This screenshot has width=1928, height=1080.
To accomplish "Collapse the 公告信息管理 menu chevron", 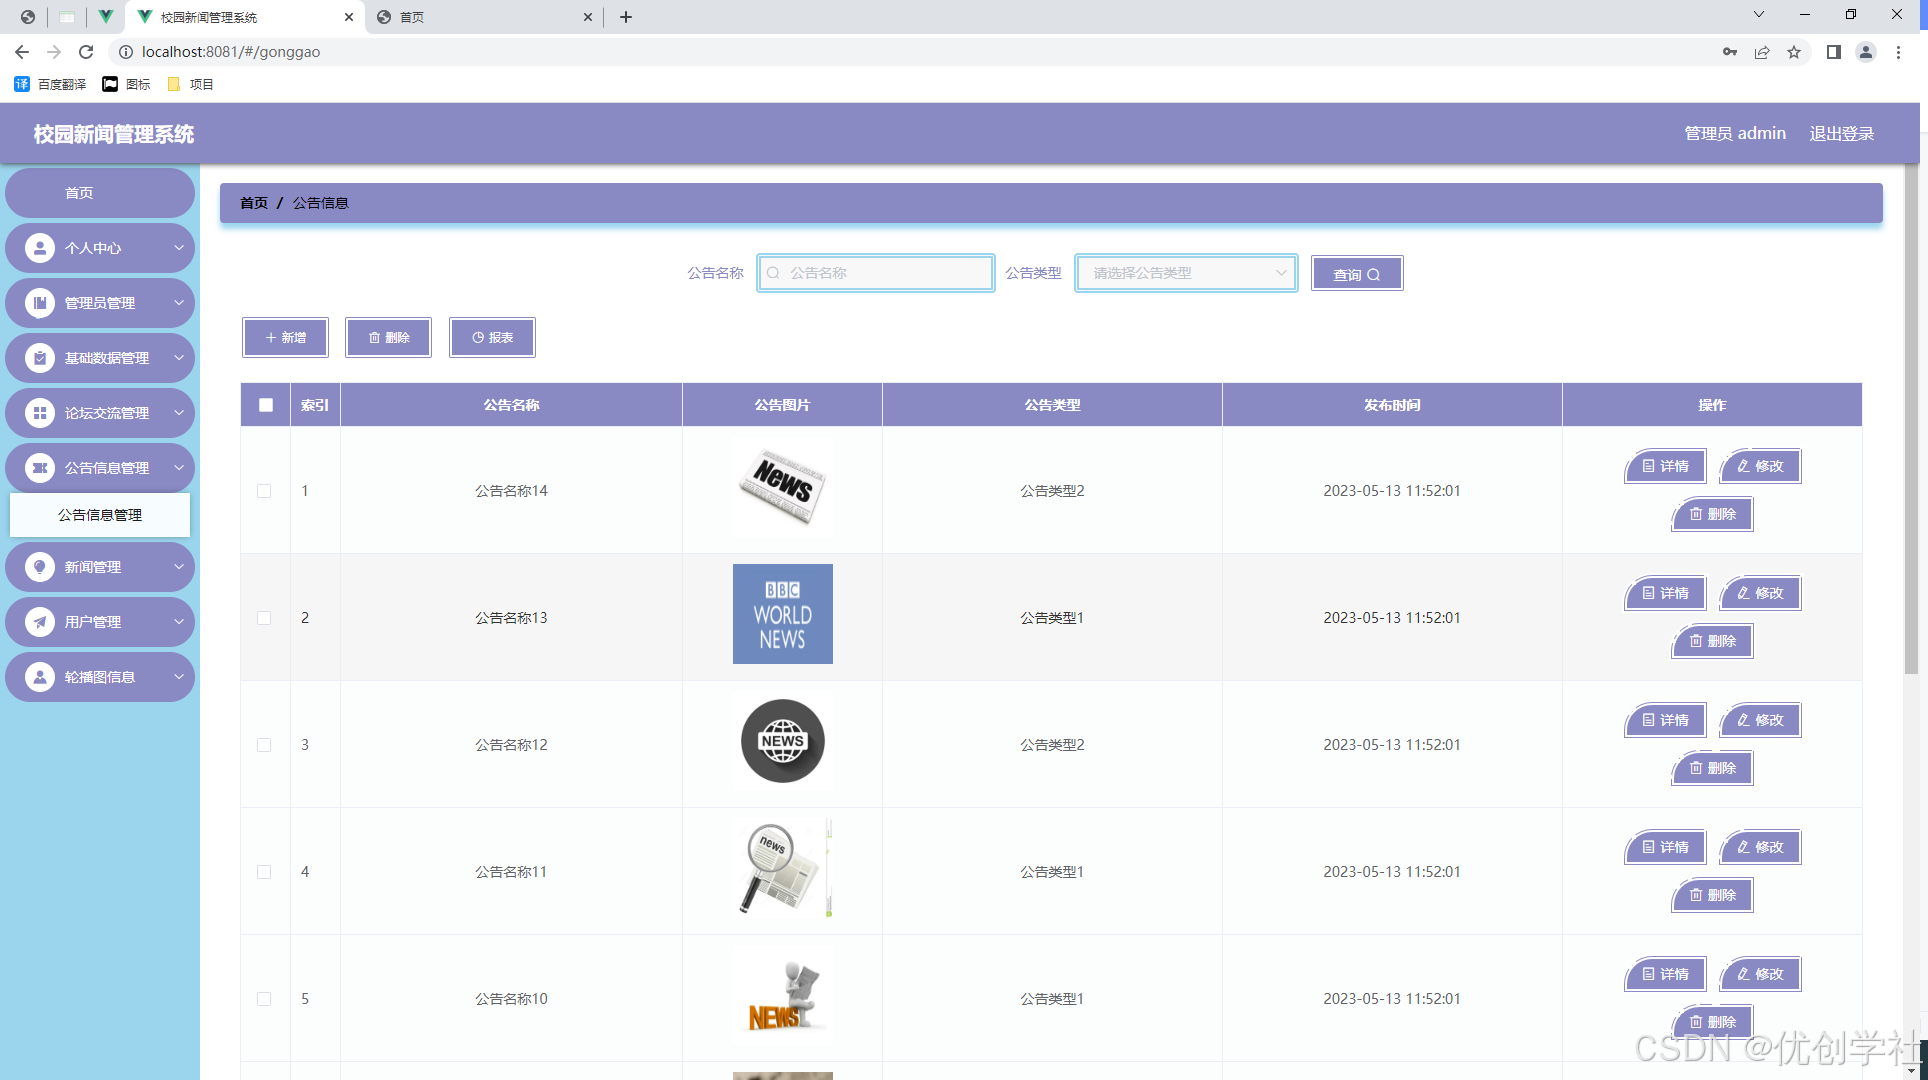I will pyautogui.click(x=179, y=468).
